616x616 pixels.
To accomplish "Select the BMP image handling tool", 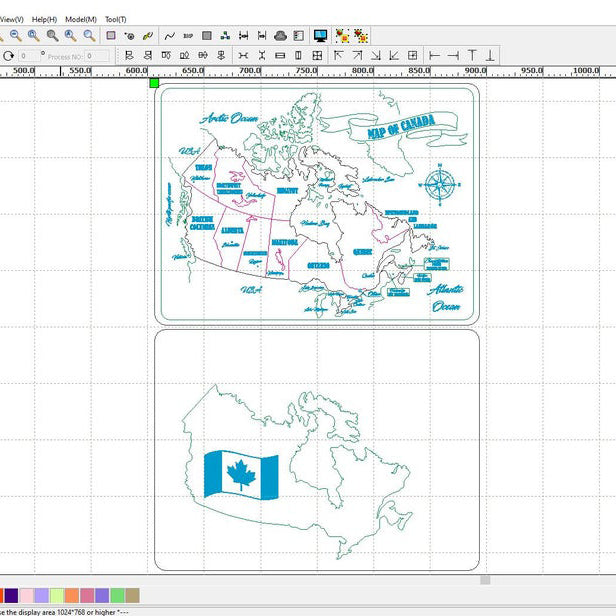I will [188, 35].
